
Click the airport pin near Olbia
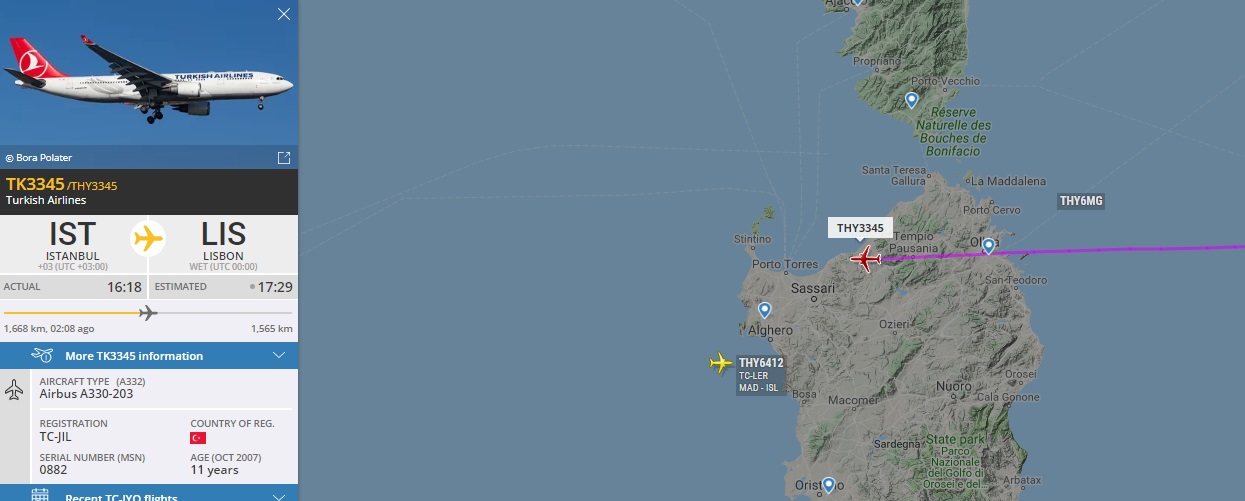[988, 246]
